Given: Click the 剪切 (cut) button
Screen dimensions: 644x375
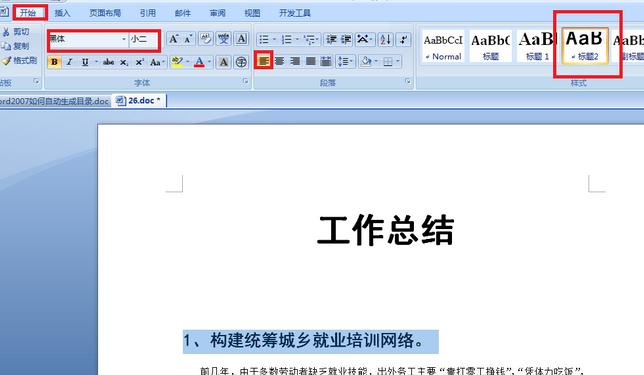Looking at the screenshot, I should pyautogui.click(x=16, y=32).
